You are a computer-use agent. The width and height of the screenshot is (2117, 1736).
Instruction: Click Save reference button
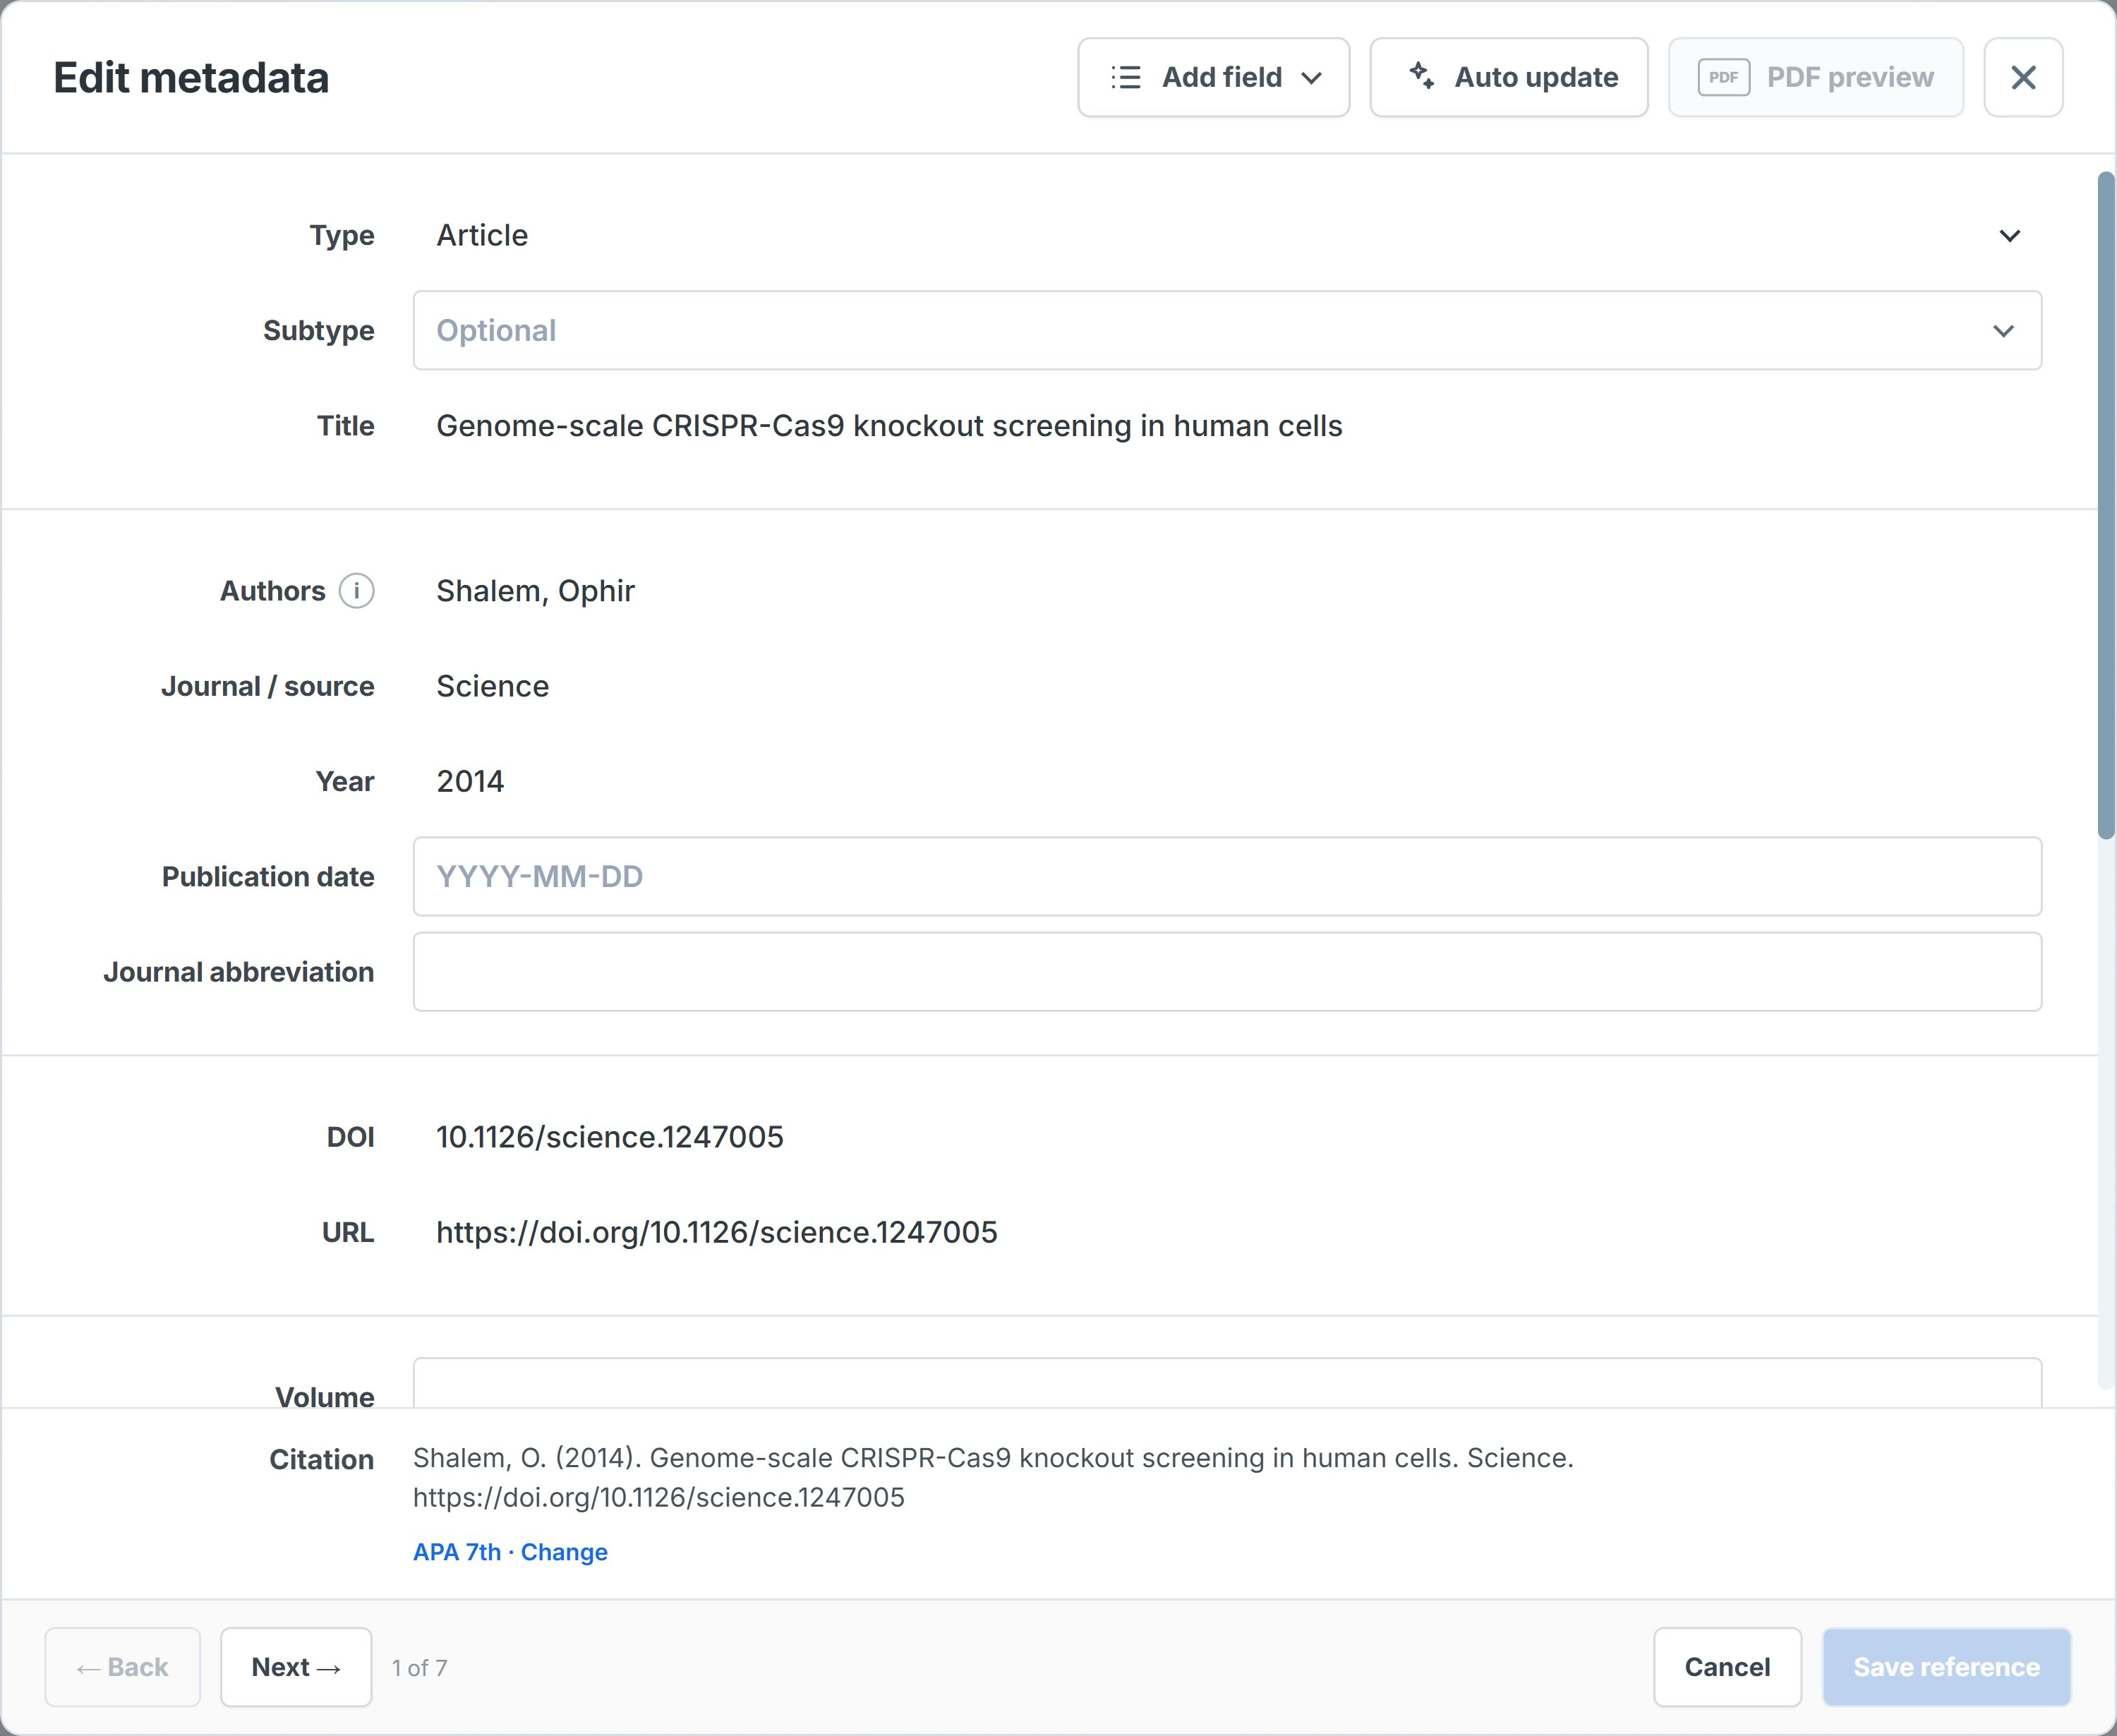pyautogui.click(x=1946, y=1667)
